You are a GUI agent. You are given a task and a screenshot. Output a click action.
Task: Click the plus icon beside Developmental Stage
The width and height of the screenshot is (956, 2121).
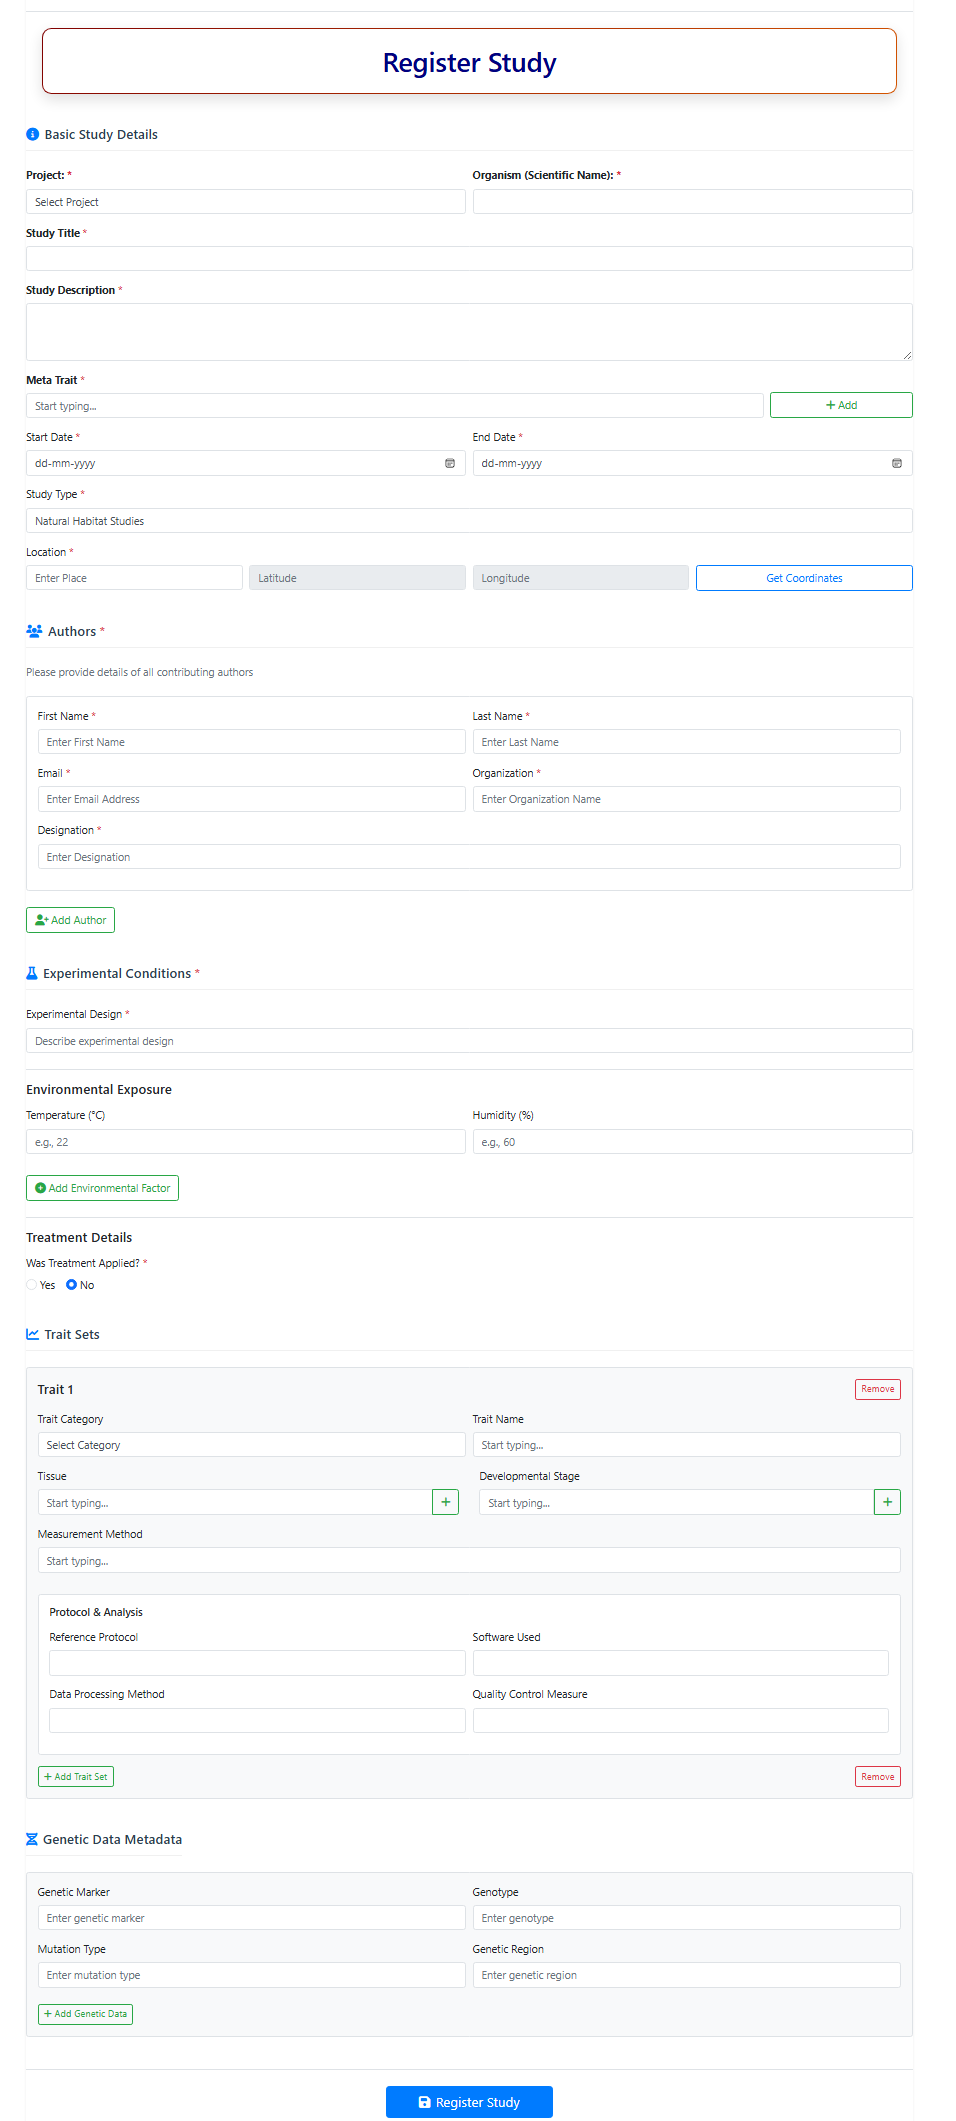(887, 1502)
